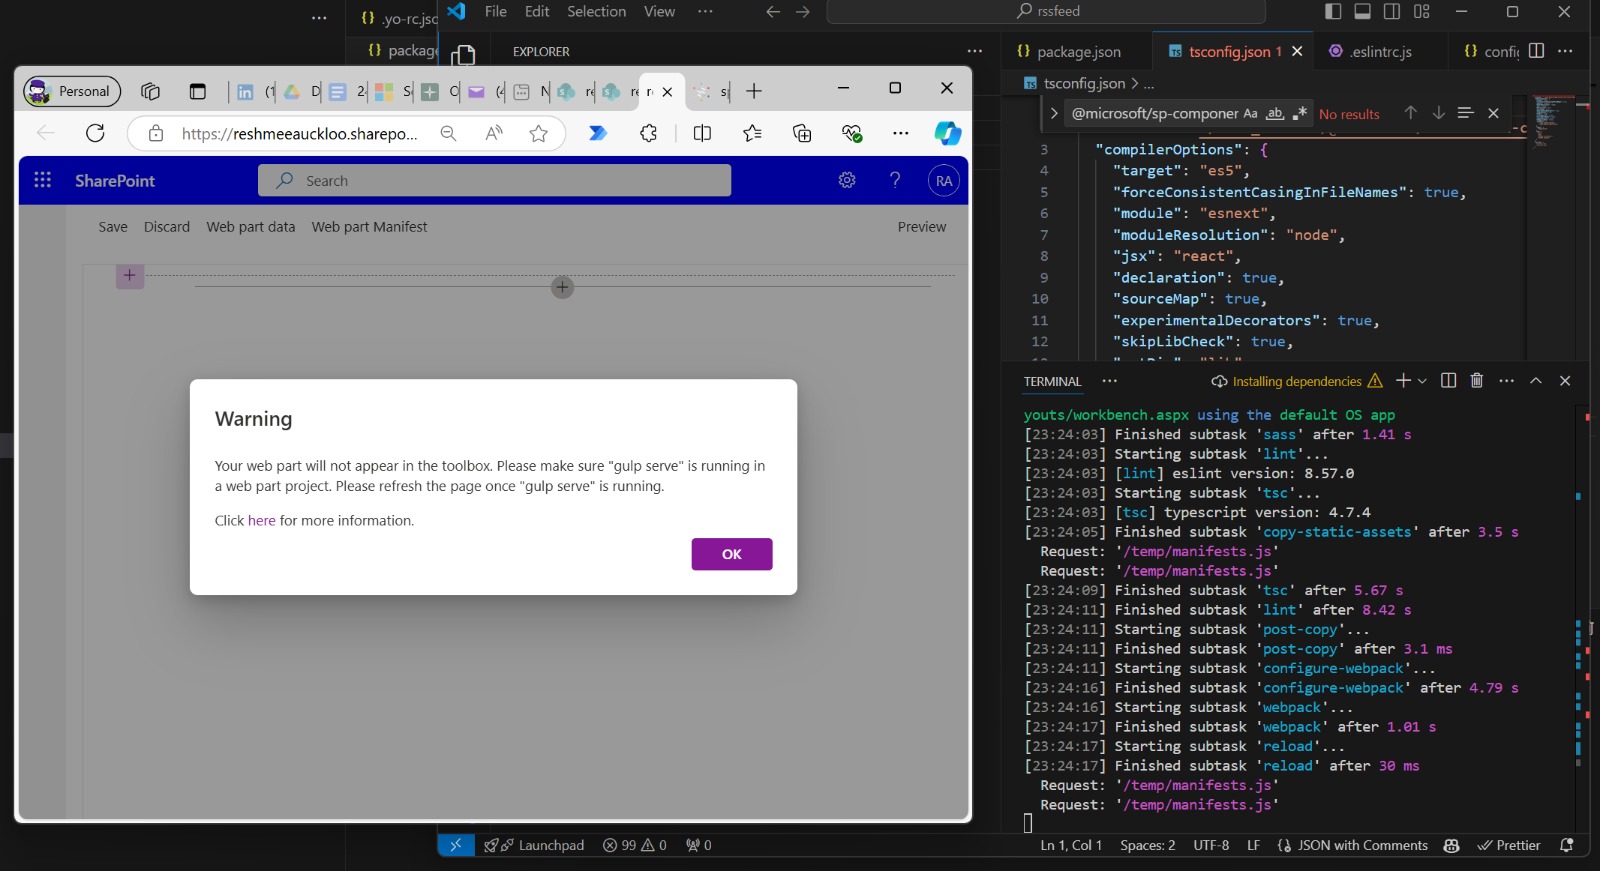Image resolution: width=1600 pixels, height=871 pixels.
Task: Click OK in the Warning dialog
Action: (x=732, y=554)
